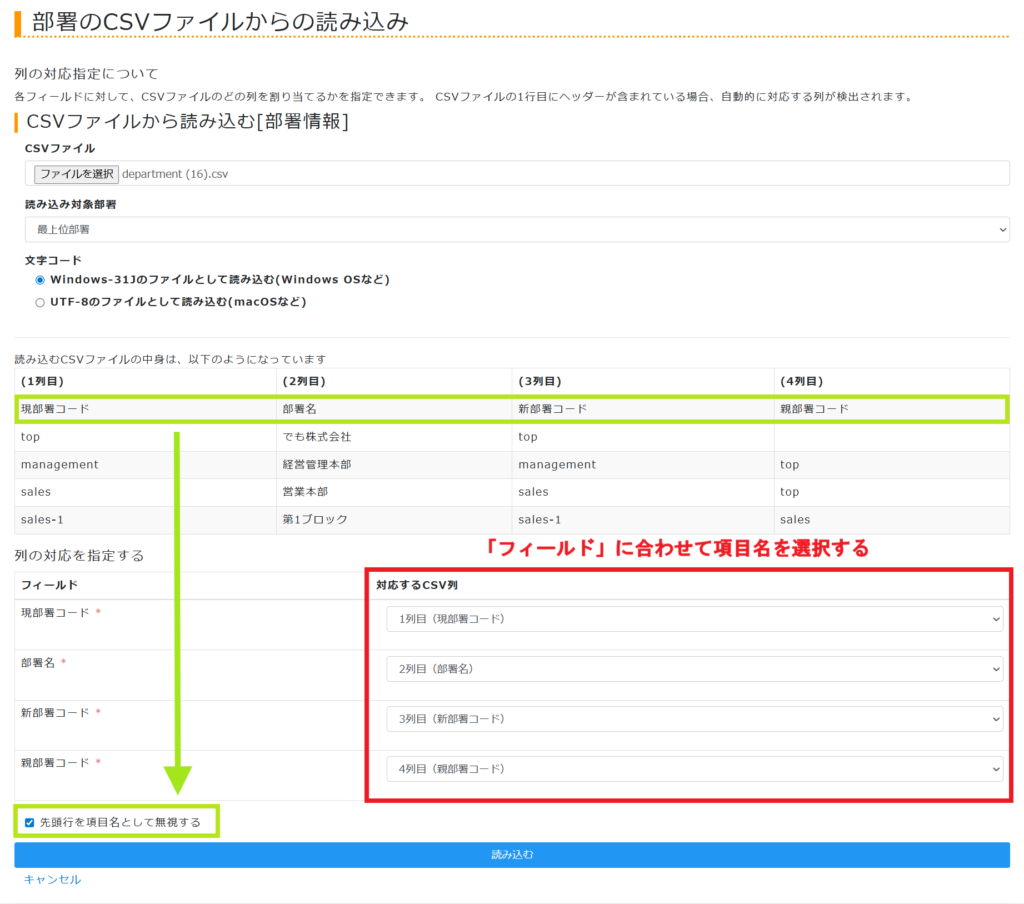The image size is (1024, 904).
Task: Click the (3列目) column header in preview
Action: [539, 382]
